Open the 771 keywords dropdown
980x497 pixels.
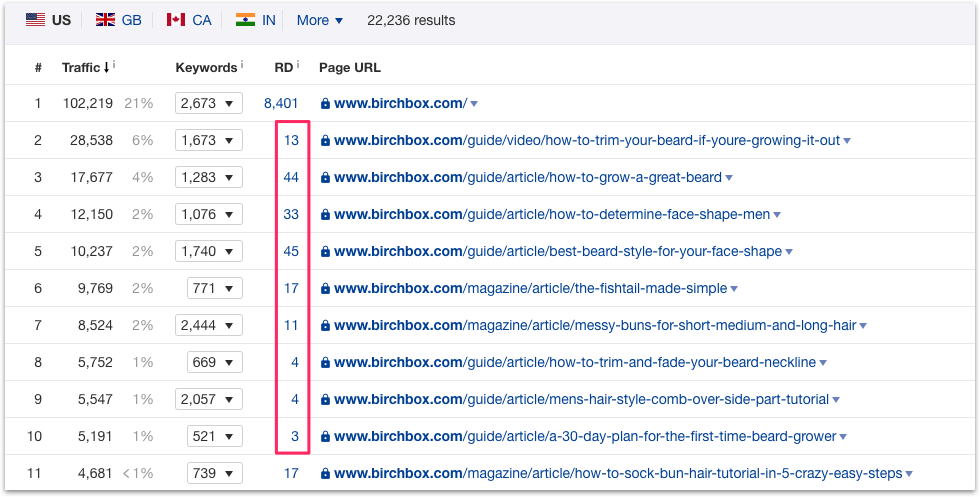coord(214,288)
